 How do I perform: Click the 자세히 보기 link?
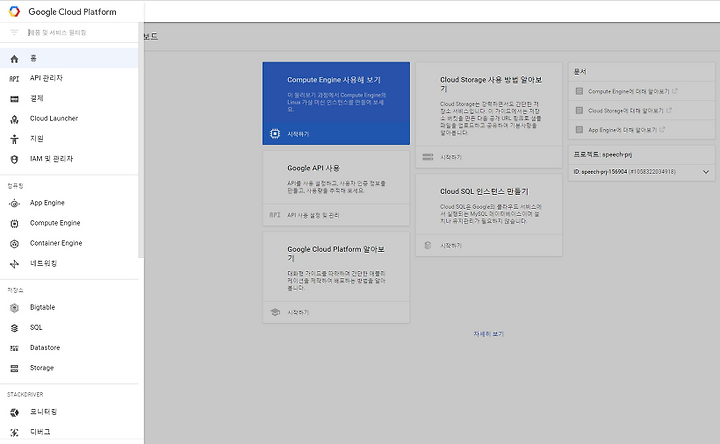[x=489, y=334]
